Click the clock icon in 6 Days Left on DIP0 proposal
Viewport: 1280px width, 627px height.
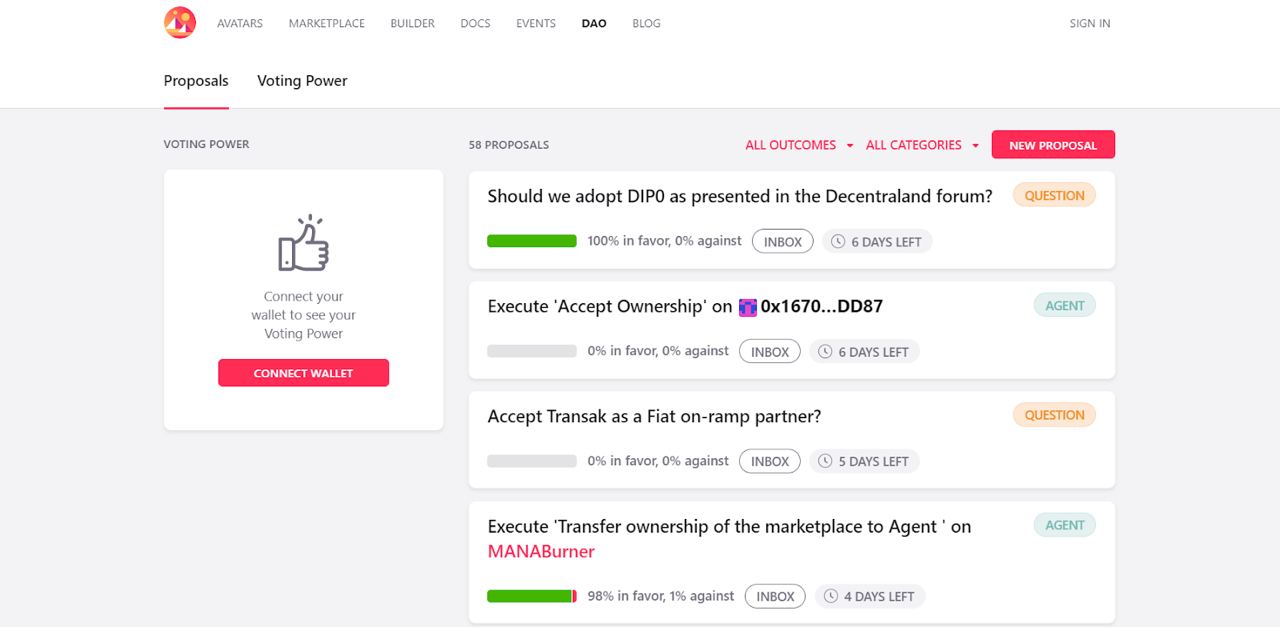838,242
